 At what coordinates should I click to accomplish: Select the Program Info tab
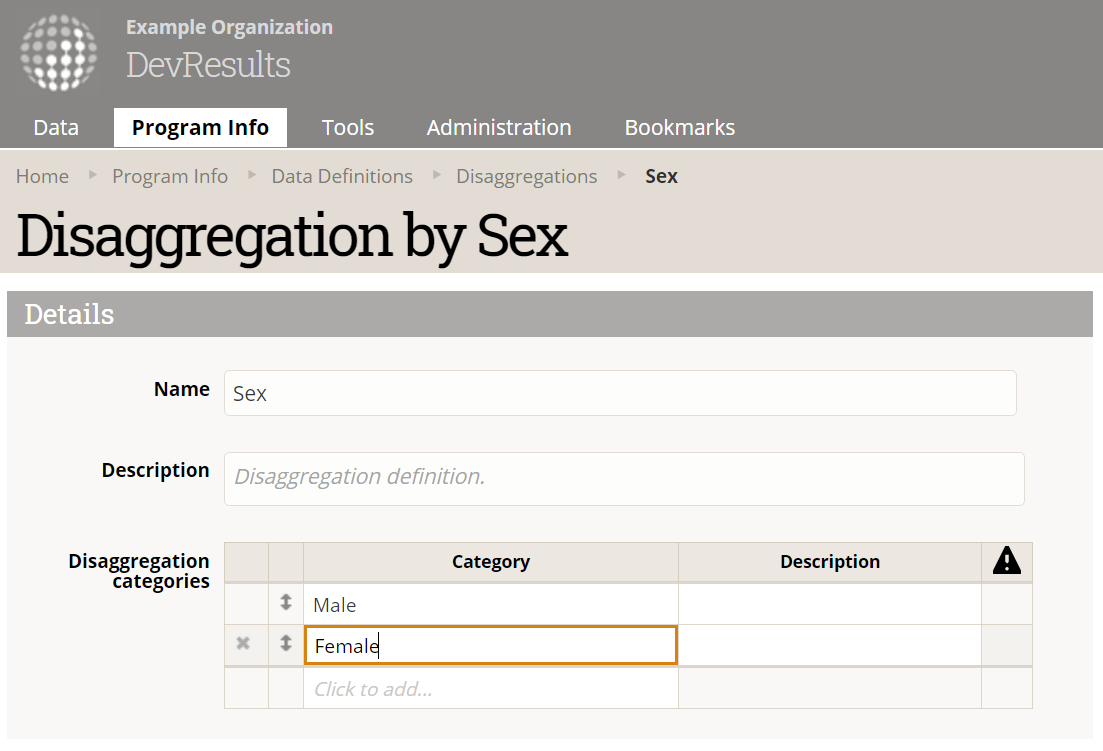pos(200,128)
